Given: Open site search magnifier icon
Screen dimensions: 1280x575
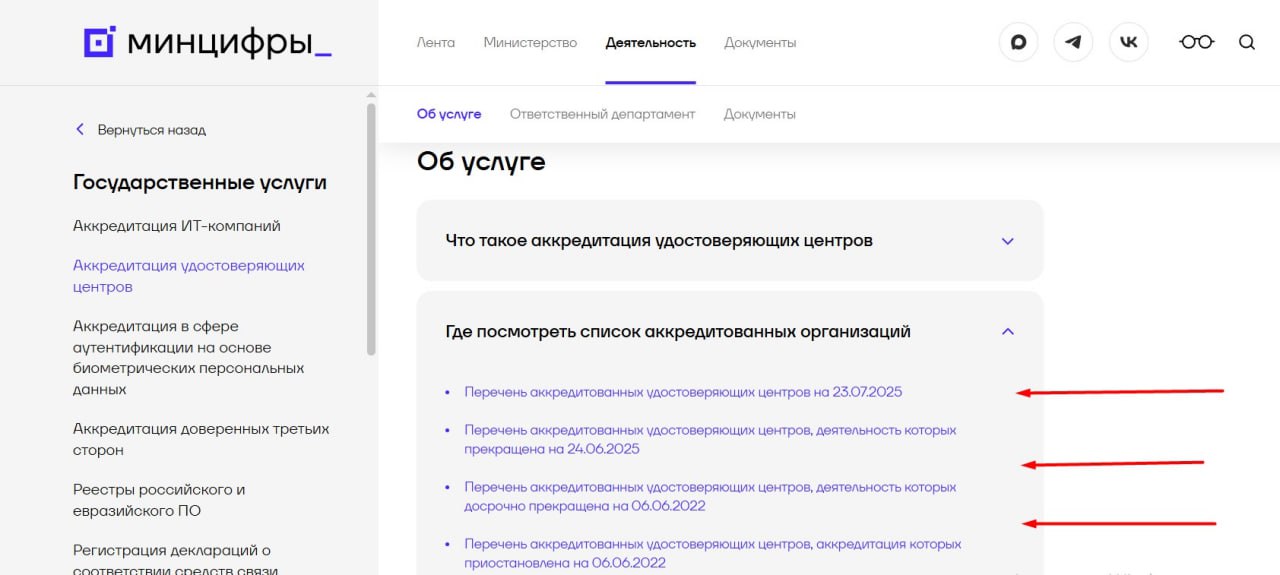Looking at the screenshot, I should pos(1246,42).
